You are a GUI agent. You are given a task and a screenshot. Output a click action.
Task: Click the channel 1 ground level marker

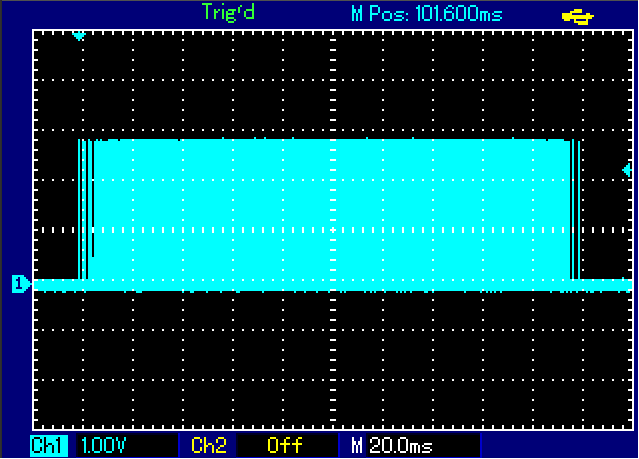21,284
